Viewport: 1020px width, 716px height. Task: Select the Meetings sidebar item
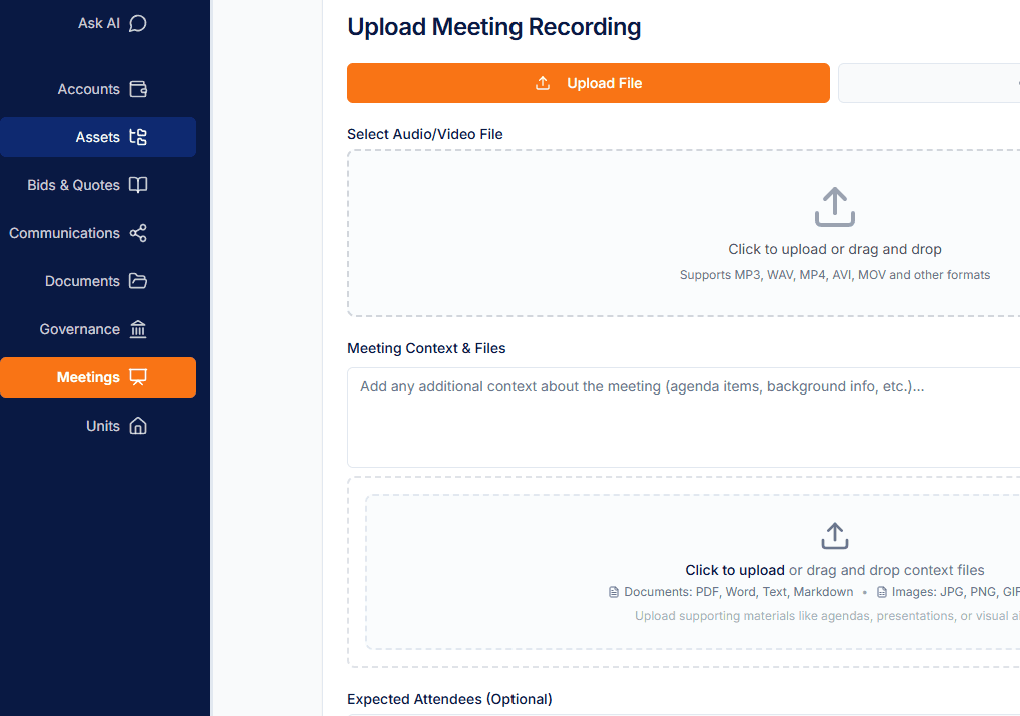tap(98, 377)
